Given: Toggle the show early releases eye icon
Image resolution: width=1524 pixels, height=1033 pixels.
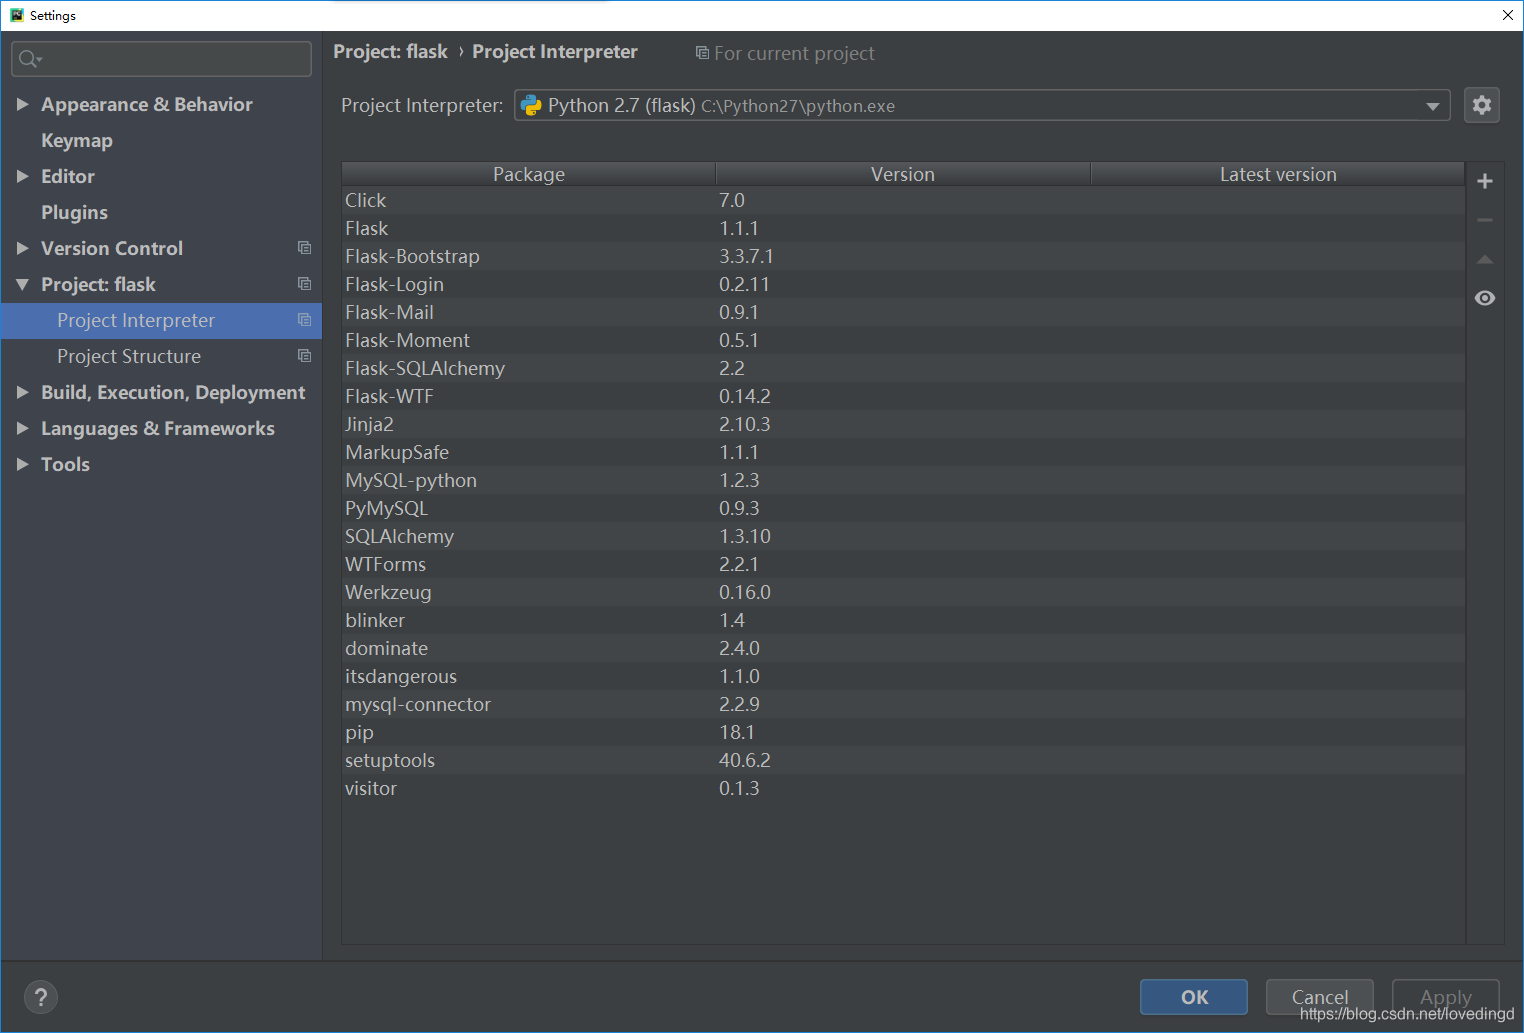Looking at the screenshot, I should 1485,298.
